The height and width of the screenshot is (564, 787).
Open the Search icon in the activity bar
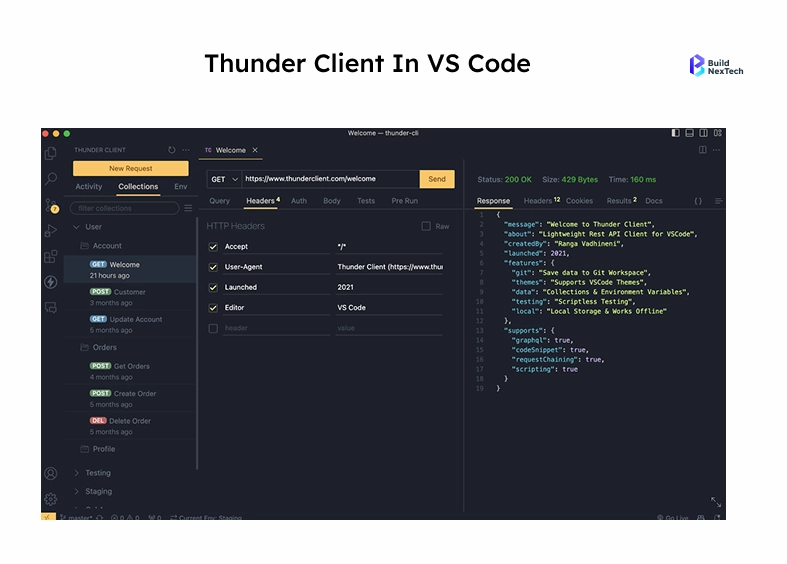[x=51, y=179]
